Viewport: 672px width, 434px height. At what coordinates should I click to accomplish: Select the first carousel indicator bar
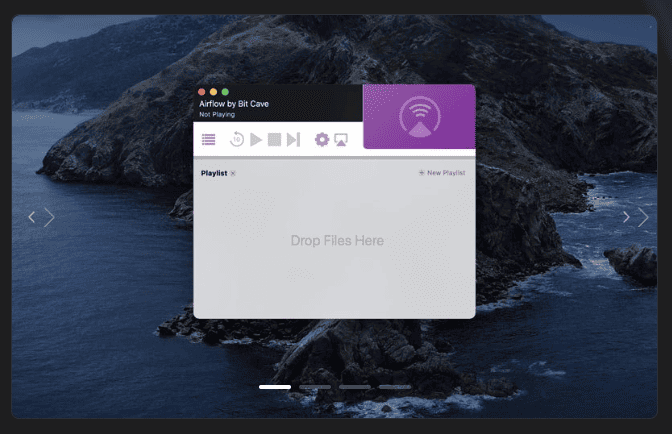[x=275, y=387]
